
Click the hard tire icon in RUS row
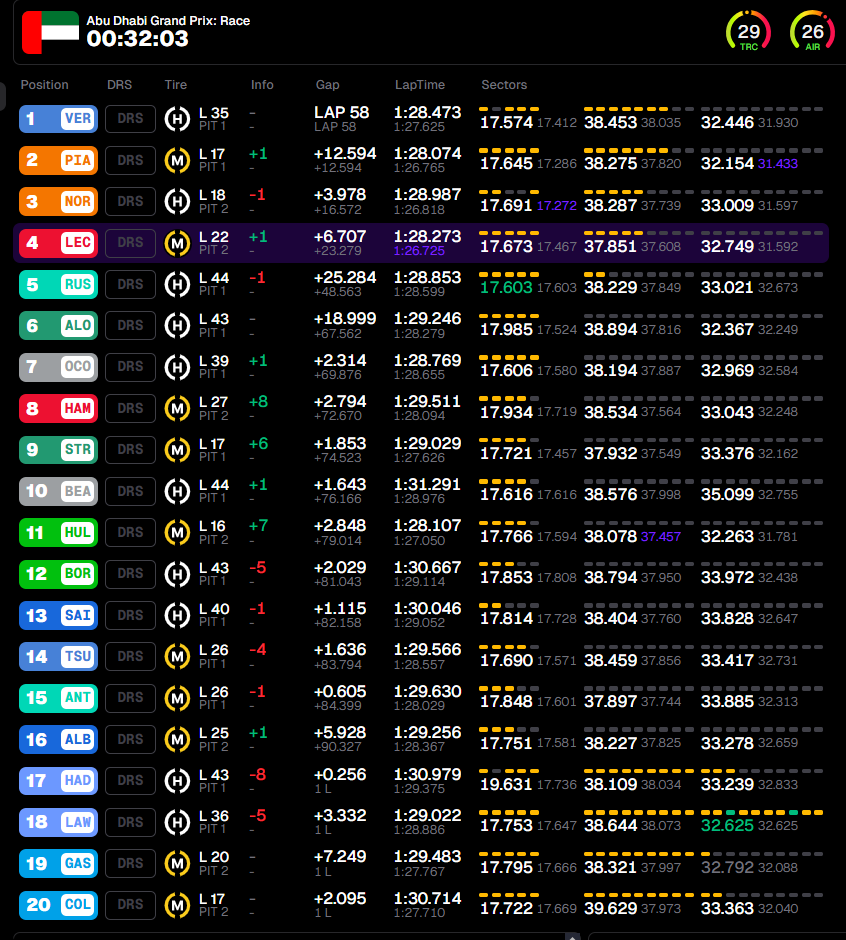pos(177,284)
